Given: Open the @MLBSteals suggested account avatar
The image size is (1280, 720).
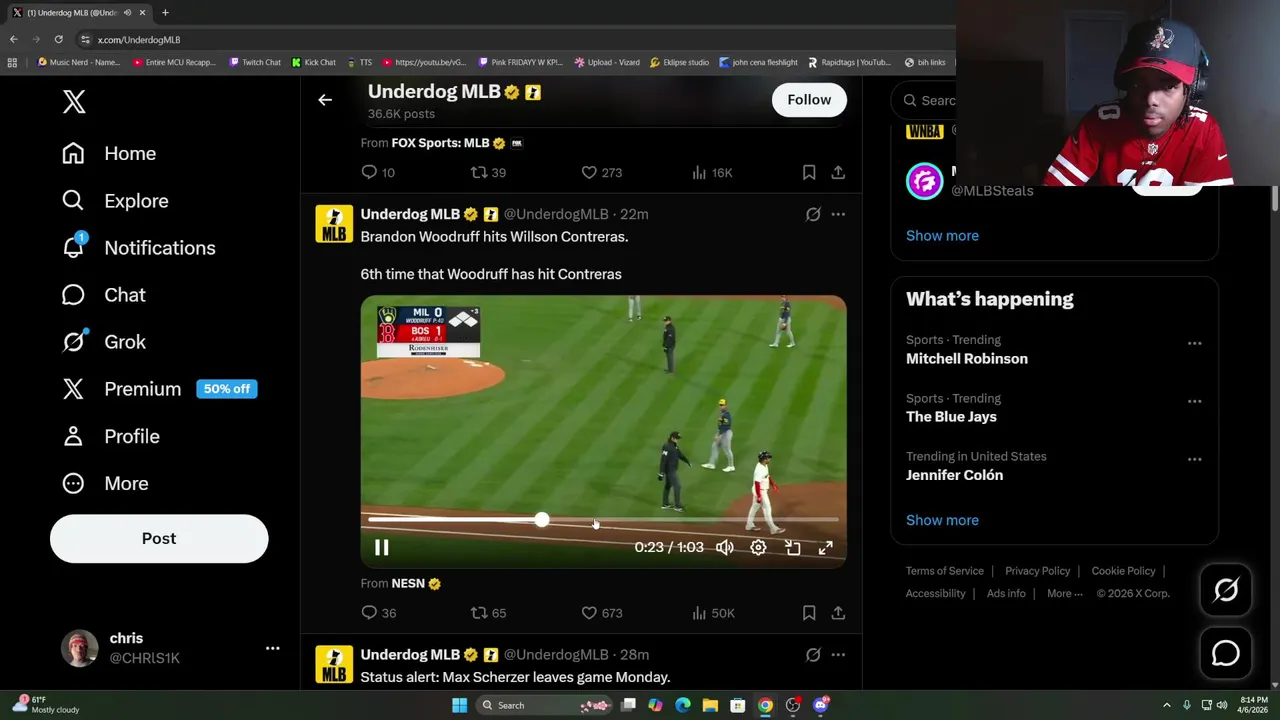Looking at the screenshot, I should (924, 181).
